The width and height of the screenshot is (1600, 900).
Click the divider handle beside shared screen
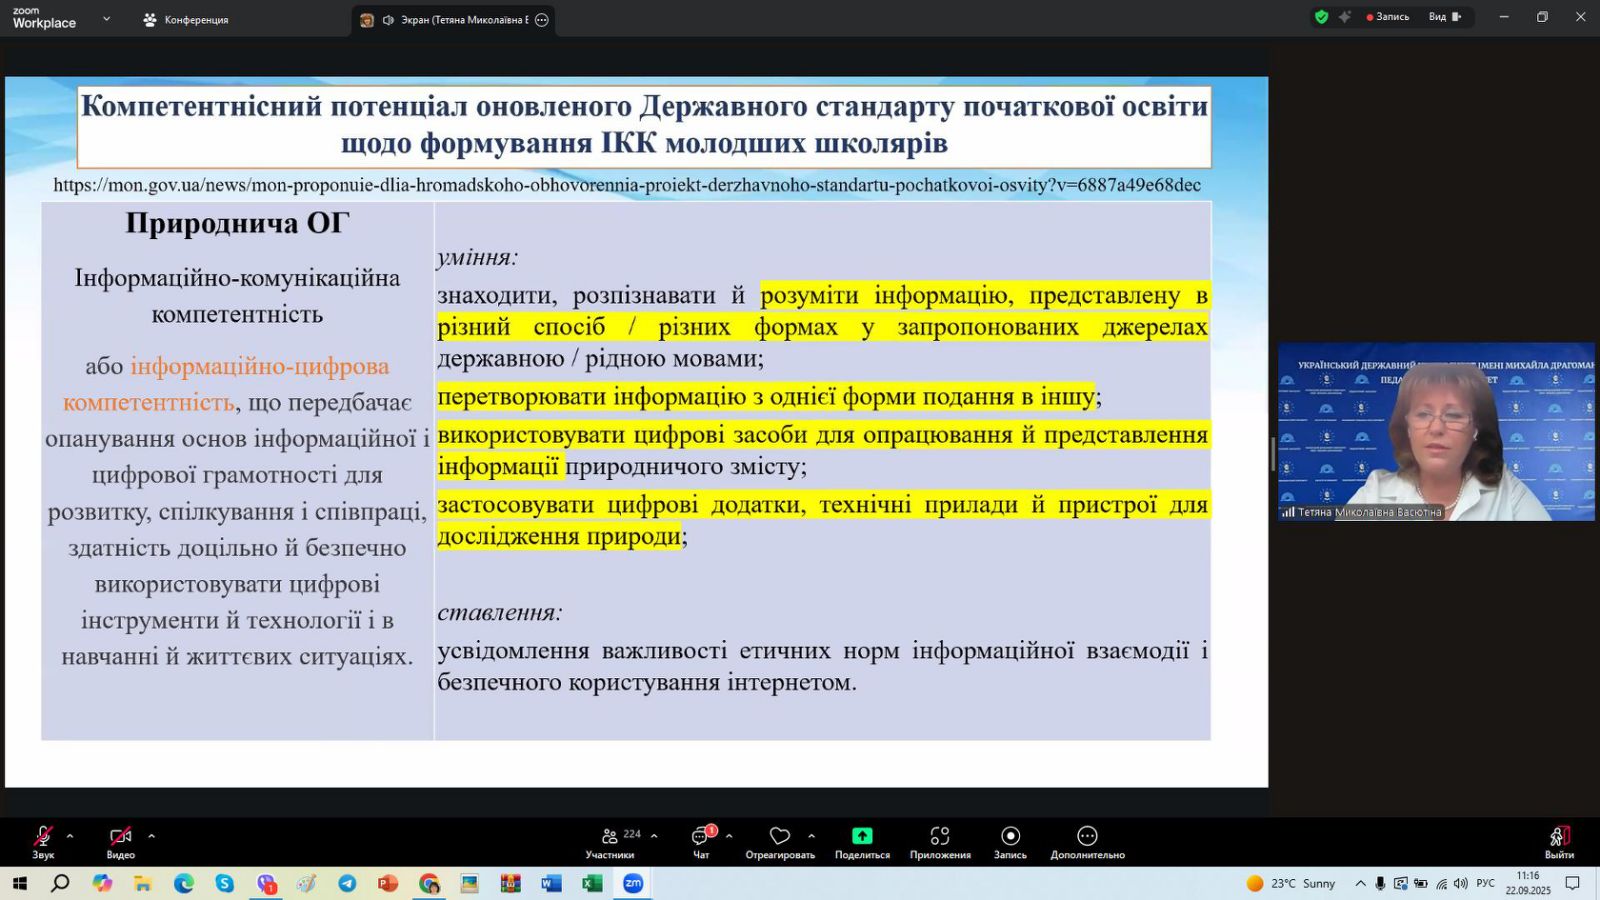(1273, 452)
